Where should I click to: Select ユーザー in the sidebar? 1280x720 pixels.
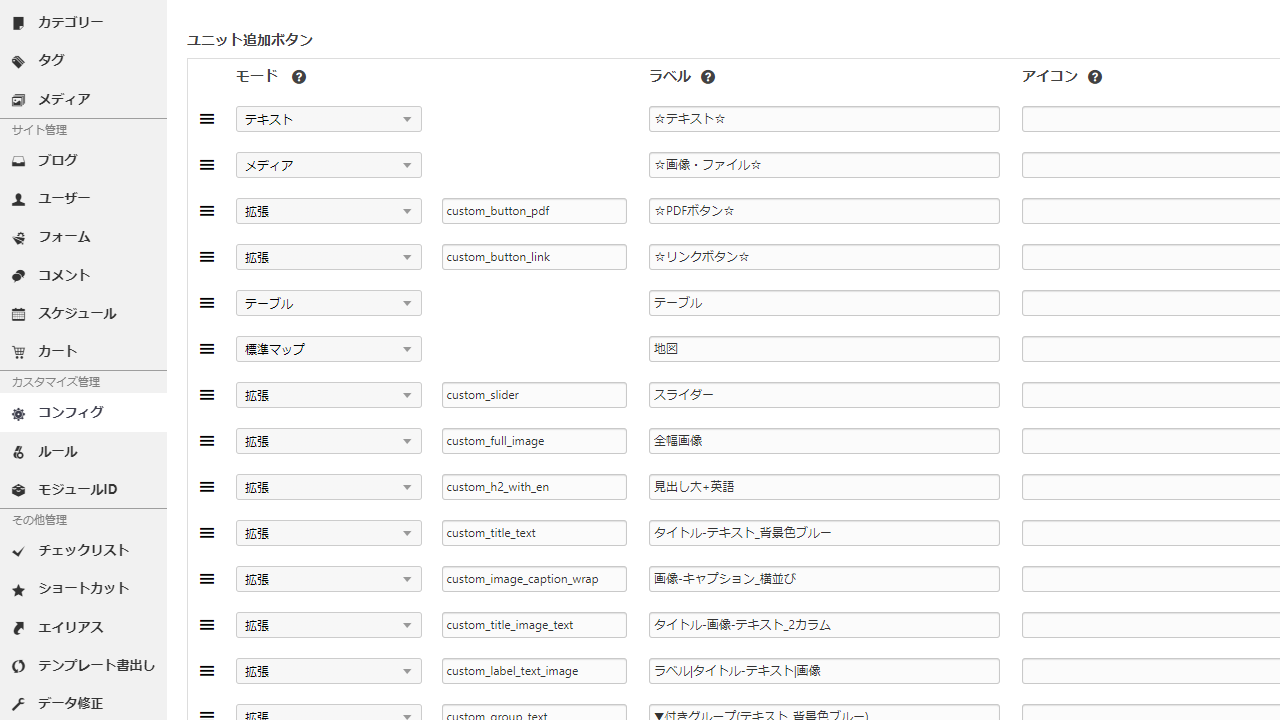(64, 199)
